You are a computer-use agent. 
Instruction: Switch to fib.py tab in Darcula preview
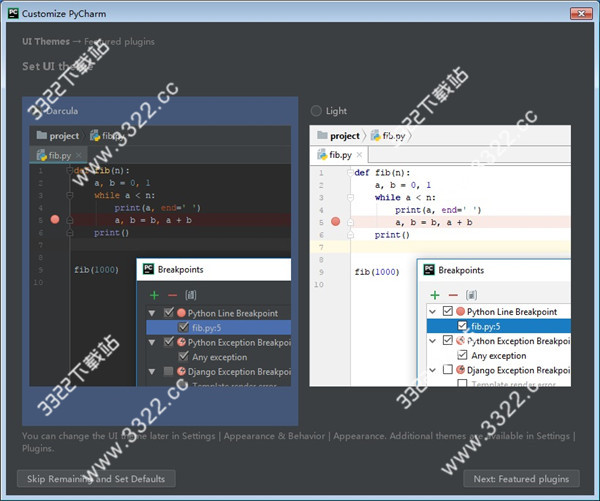pos(59,155)
